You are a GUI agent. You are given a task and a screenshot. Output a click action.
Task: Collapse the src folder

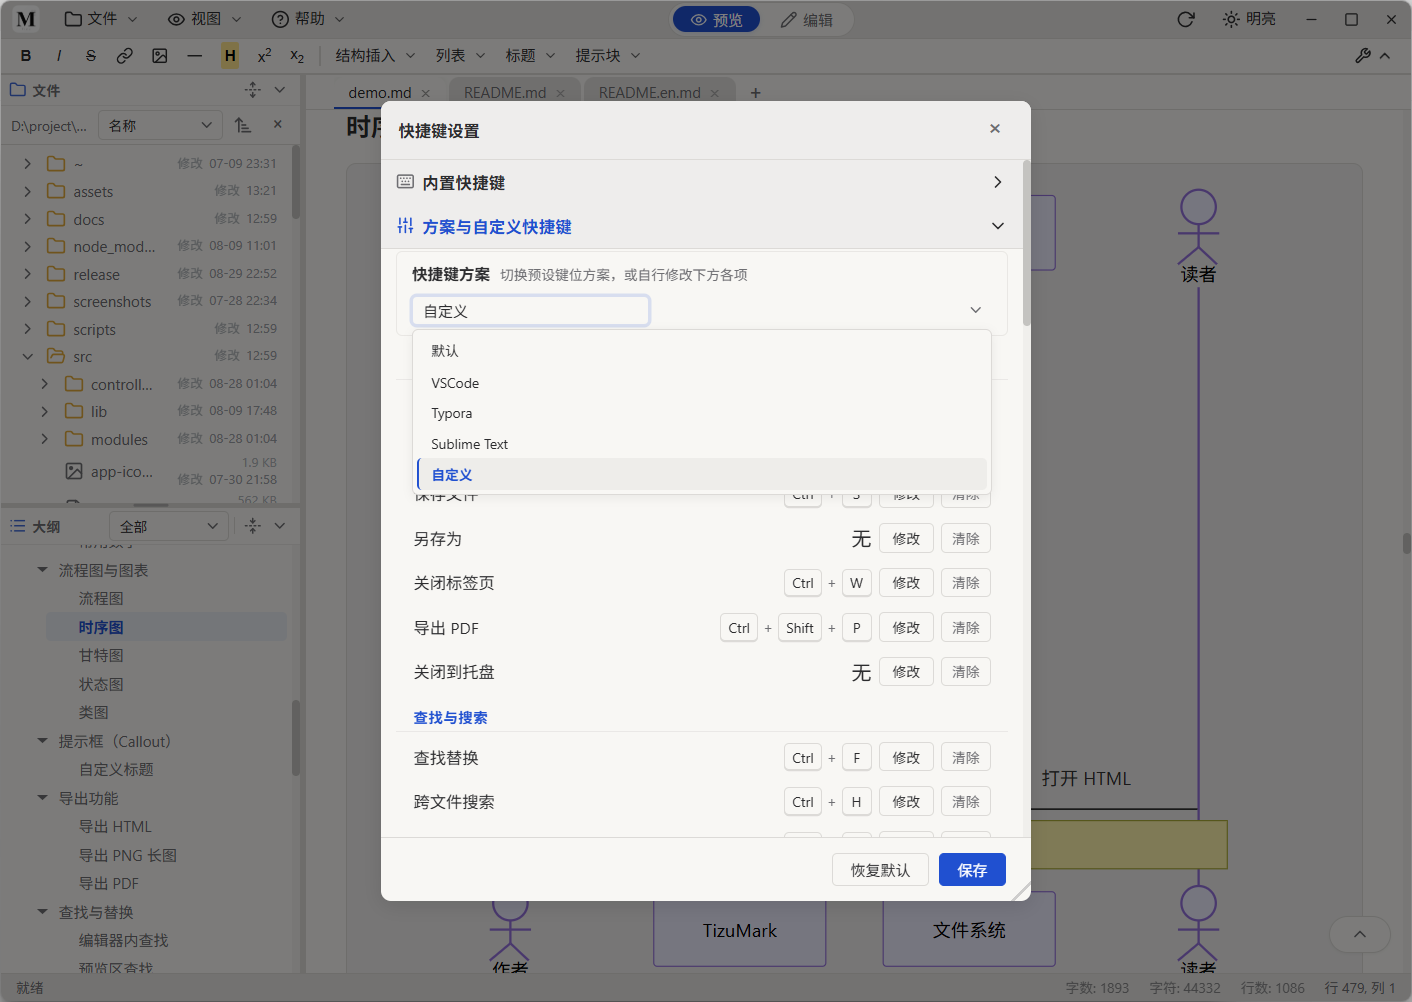tap(28, 356)
